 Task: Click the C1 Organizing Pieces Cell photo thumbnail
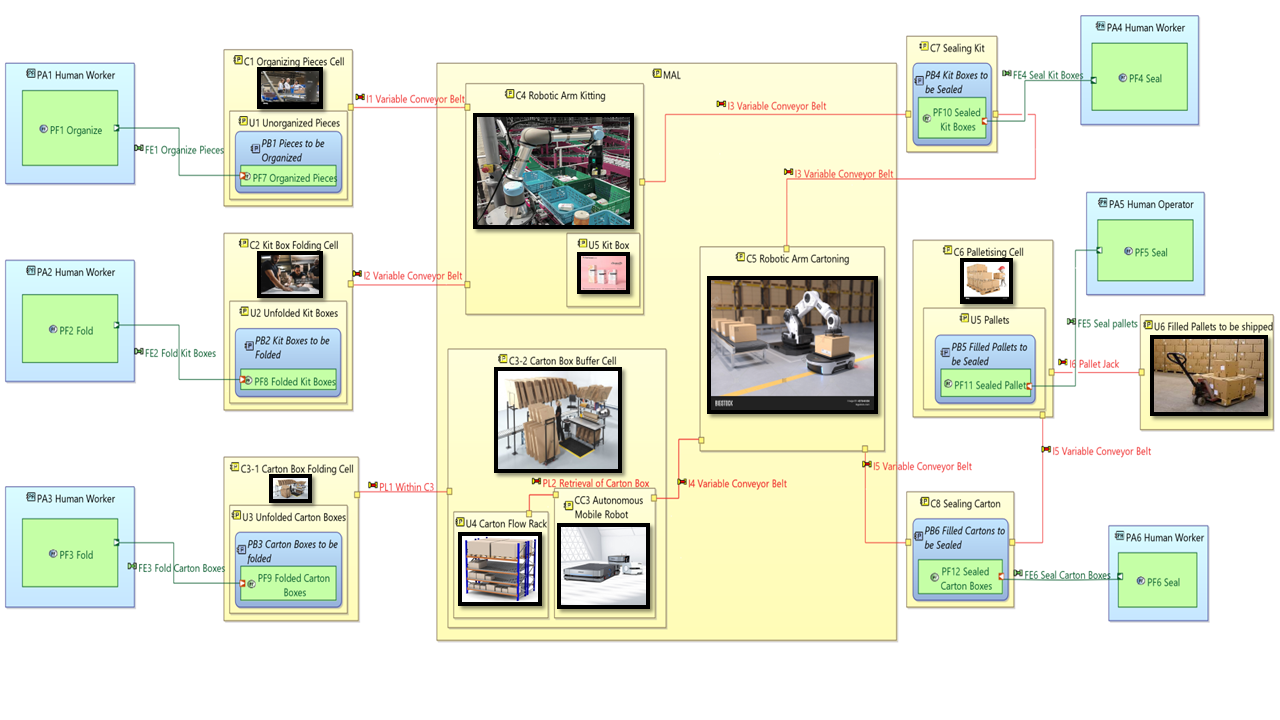(x=290, y=88)
